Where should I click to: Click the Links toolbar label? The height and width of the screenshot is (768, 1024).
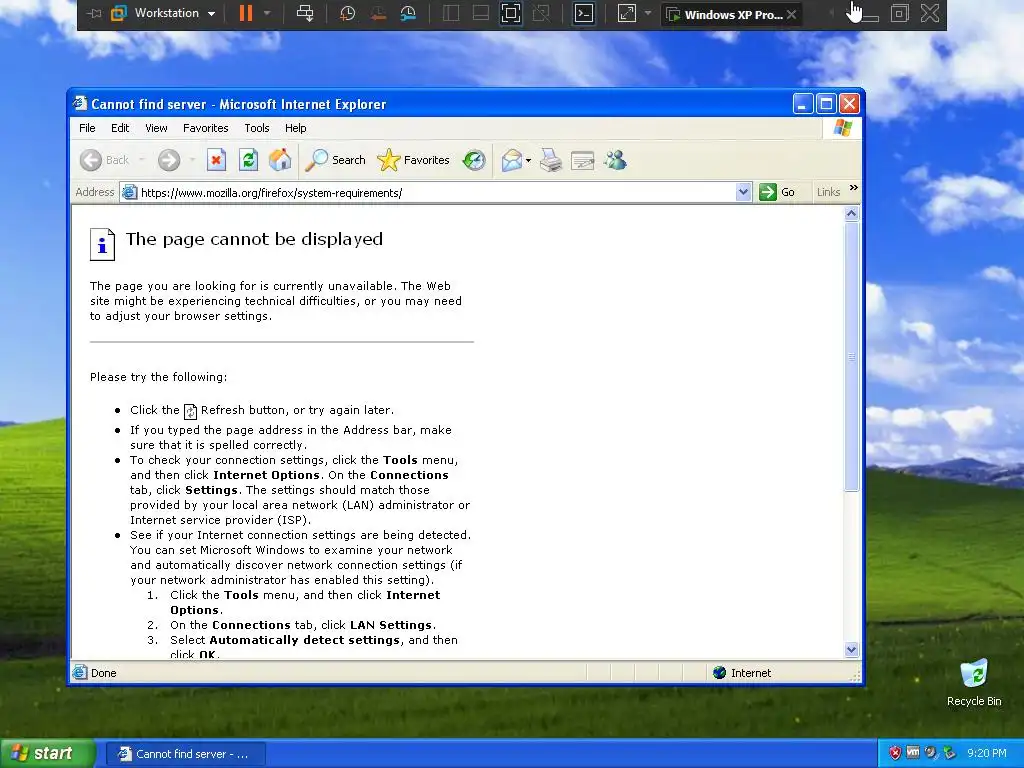click(x=828, y=192)
